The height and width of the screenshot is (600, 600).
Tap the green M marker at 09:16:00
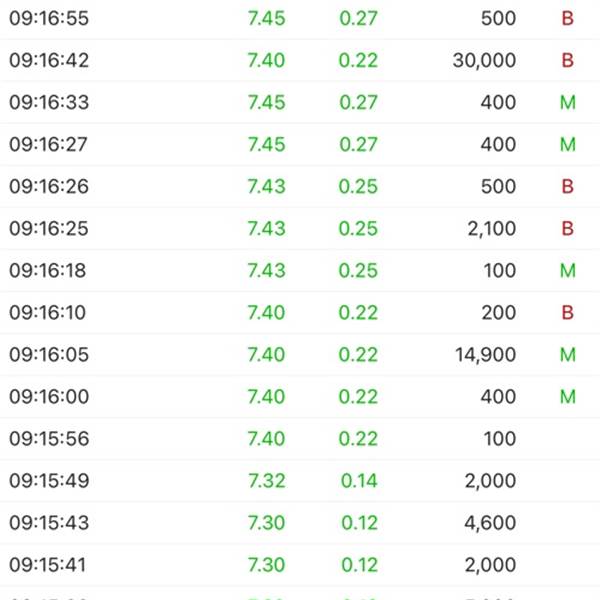point(567,396)
